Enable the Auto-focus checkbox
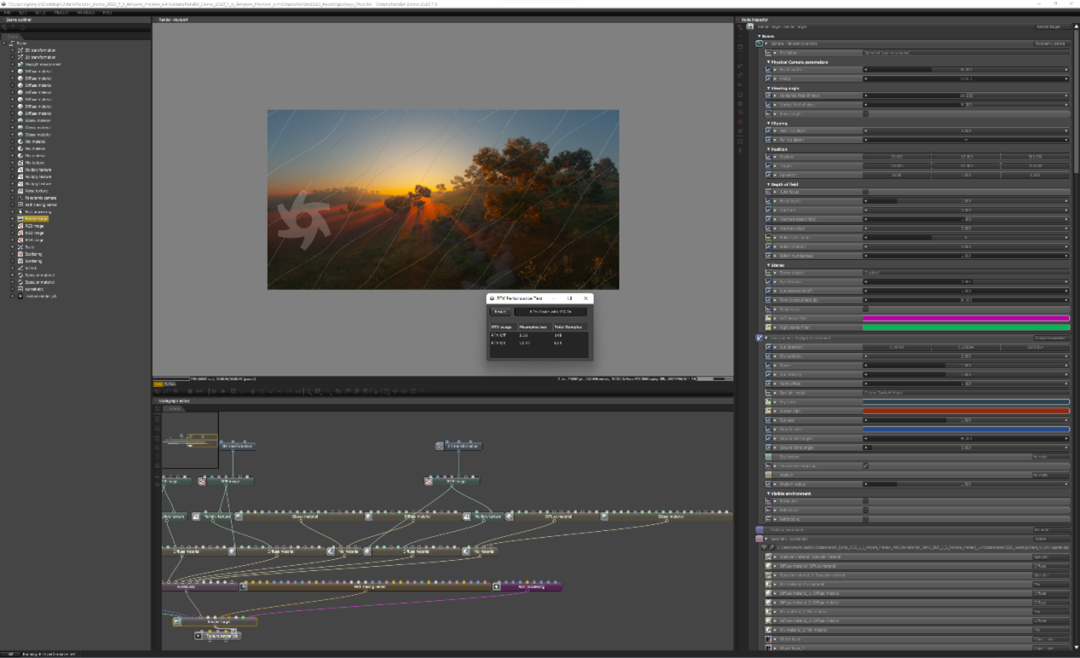1080x658 pixels. point(866,191)
